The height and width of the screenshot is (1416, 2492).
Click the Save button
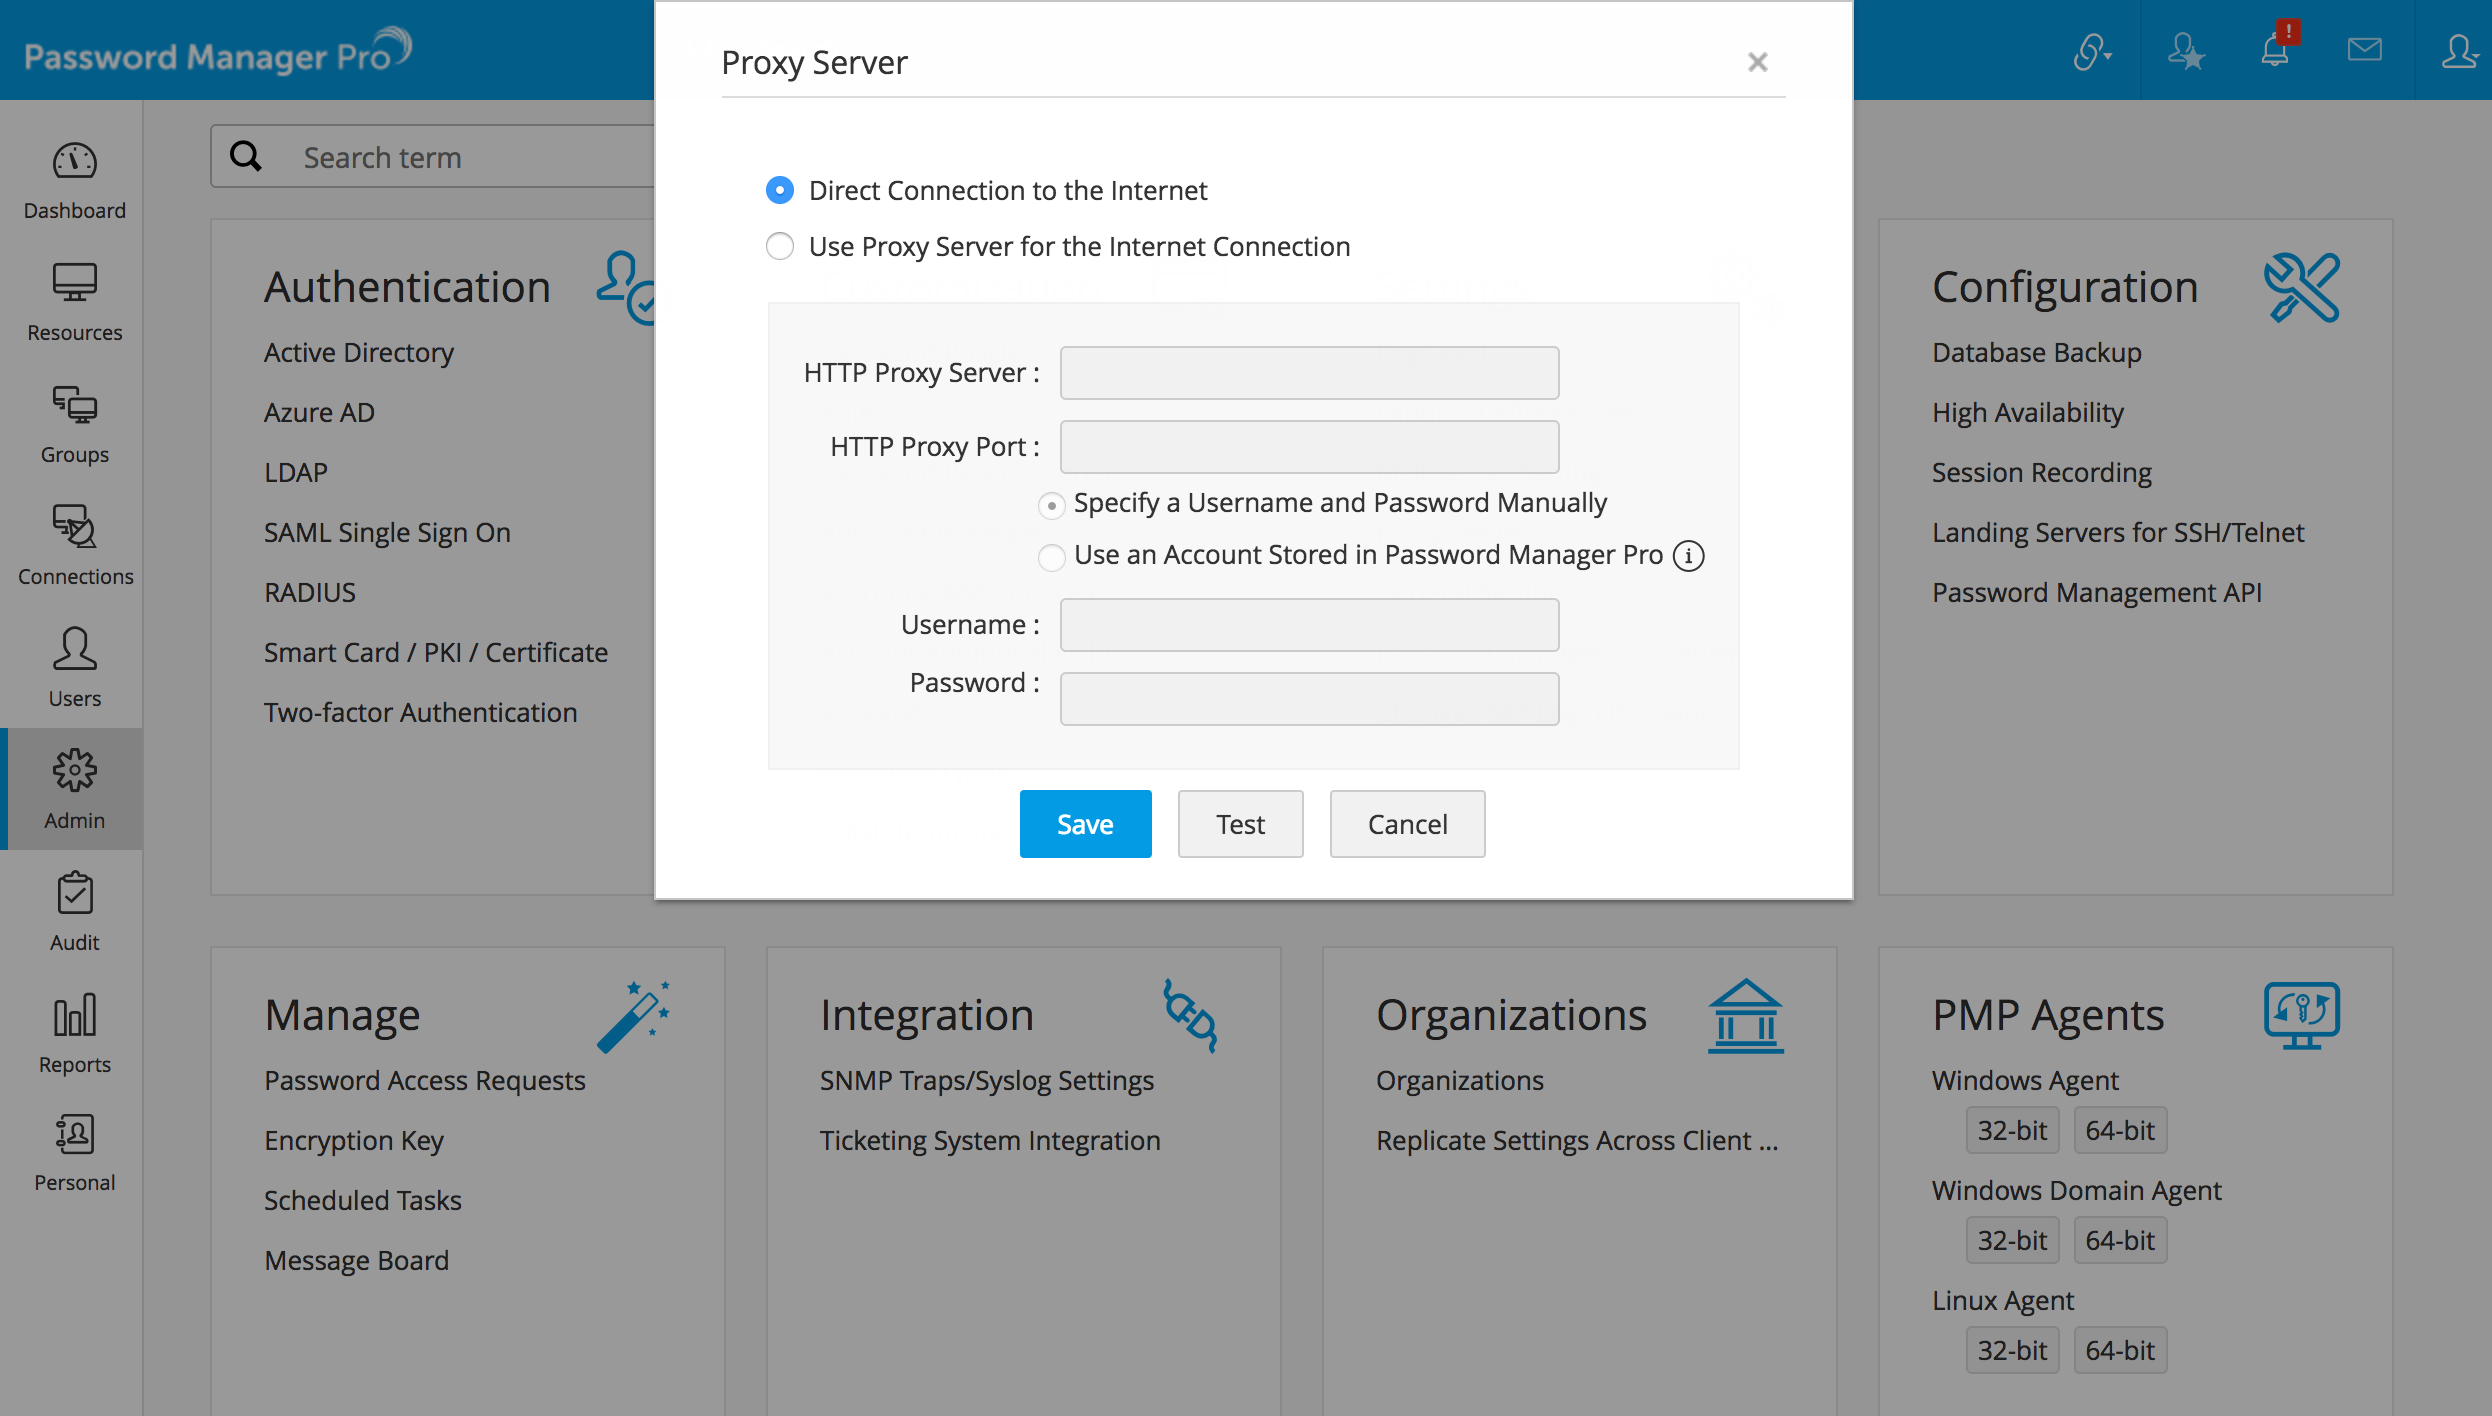1085,824
